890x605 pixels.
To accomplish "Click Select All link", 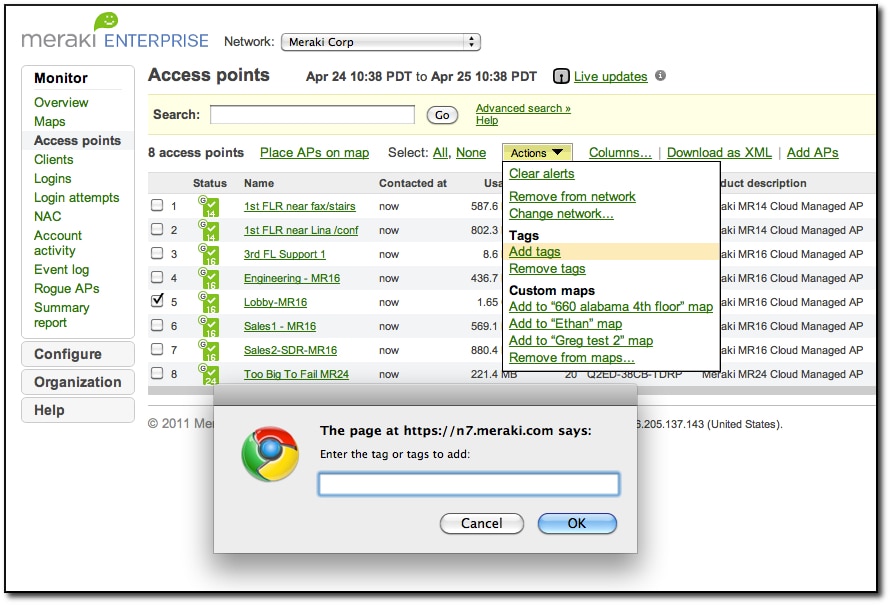I will 440,153.
